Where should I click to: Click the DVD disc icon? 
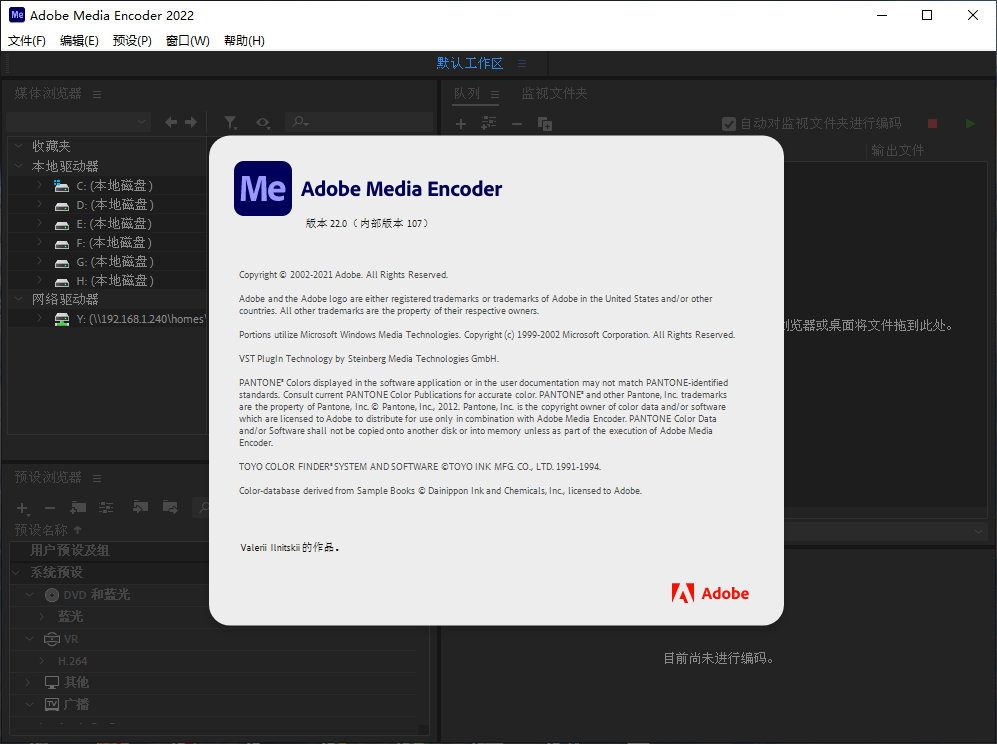click(x=52, y=595)
